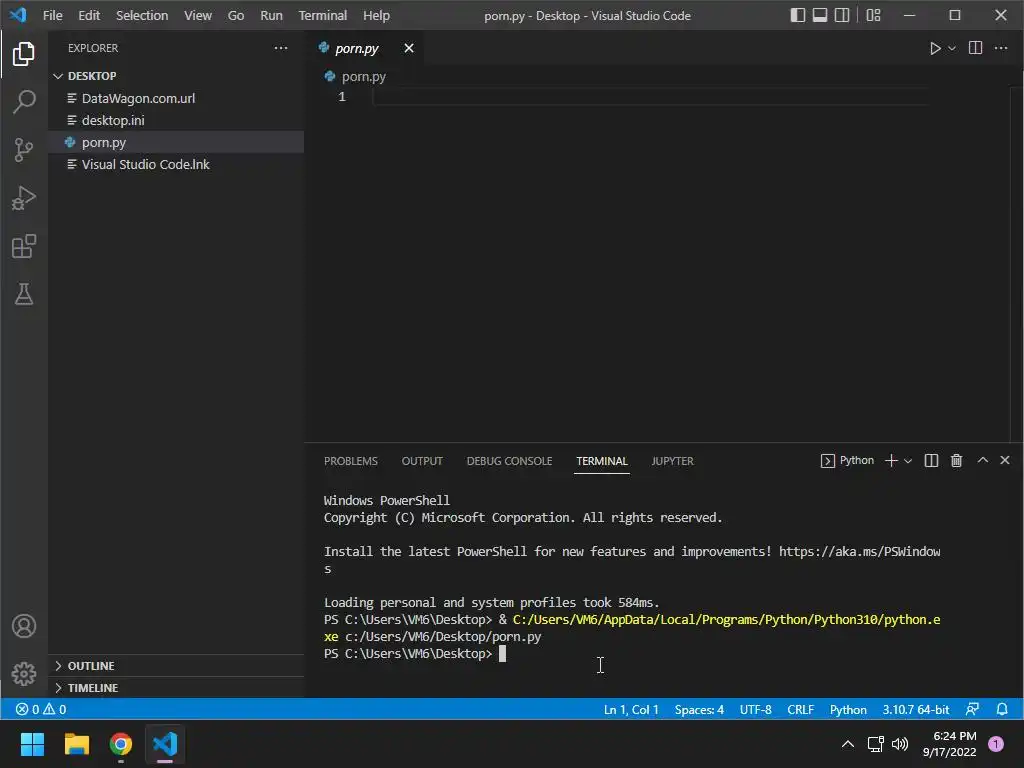1024x768 pixels.
Task: Kill terminal with trash icon
Action: pyautogui.click(x=956, y=460)
